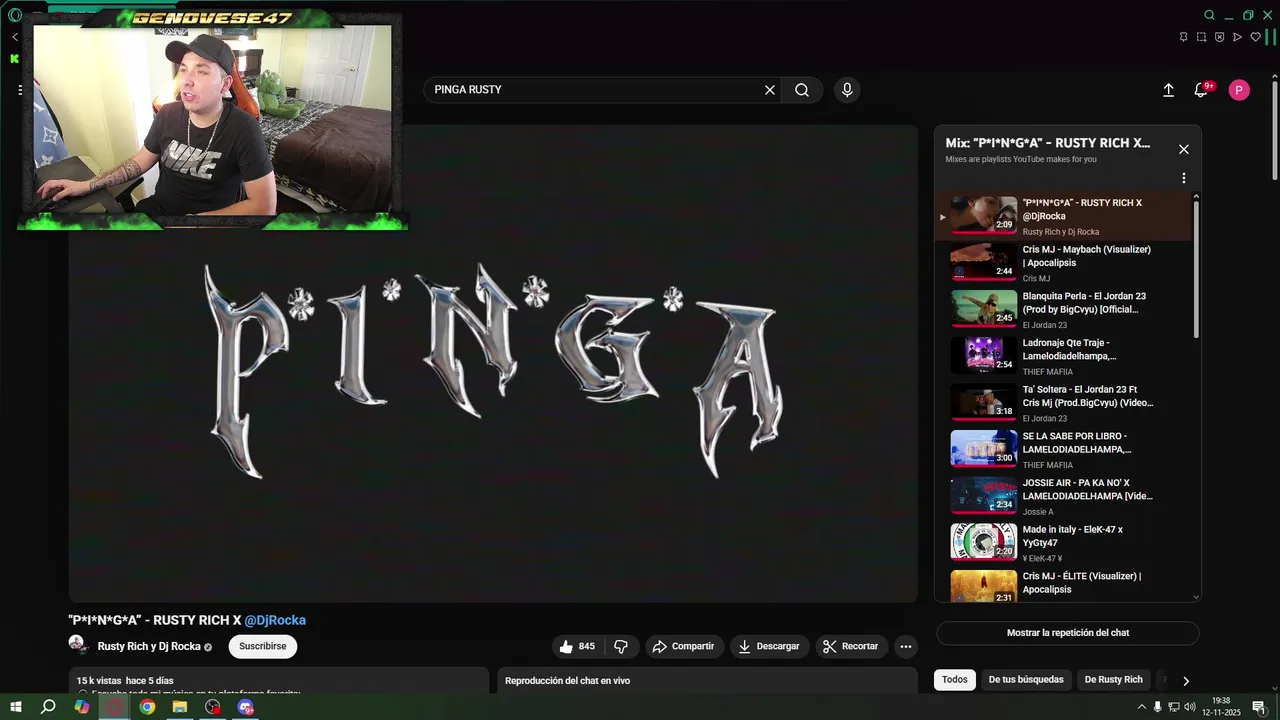1280x720 pixels.
Task: Select JOSSIE AIR - PA KA NO' X item
Action: pyautogui.click(x=1063, y=497)
